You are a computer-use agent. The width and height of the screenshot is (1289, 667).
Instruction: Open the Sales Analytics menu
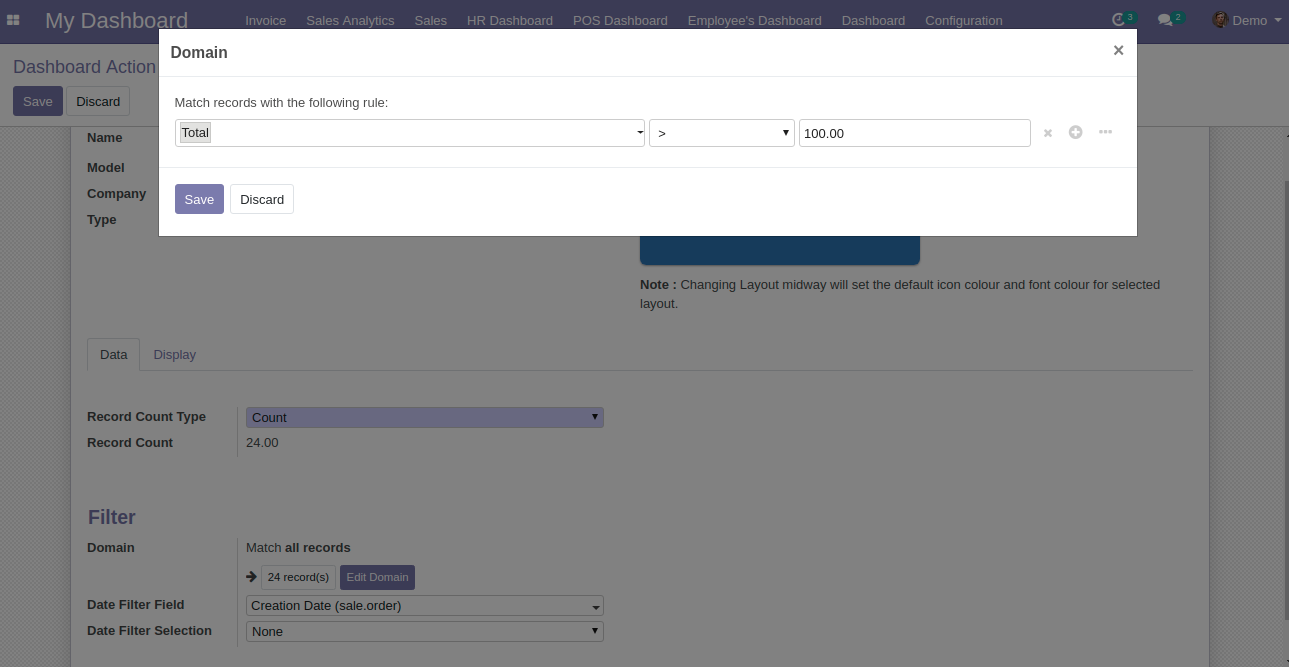[350, 20]
